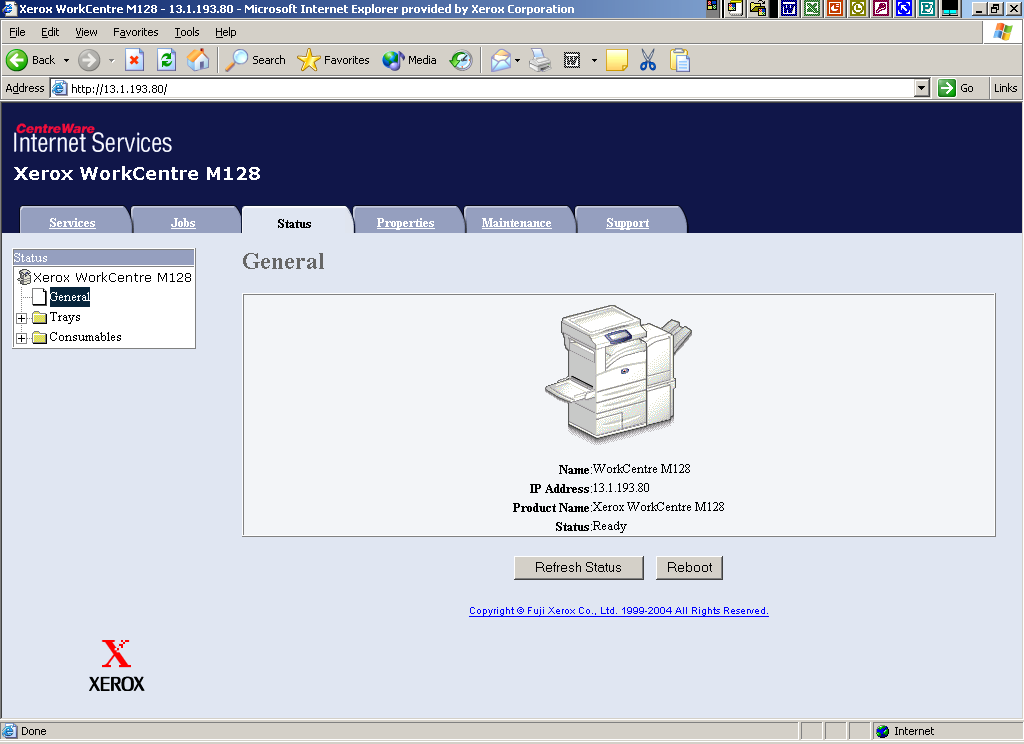
Task: Click the Open Office Document icon
Action: (758, 8)
